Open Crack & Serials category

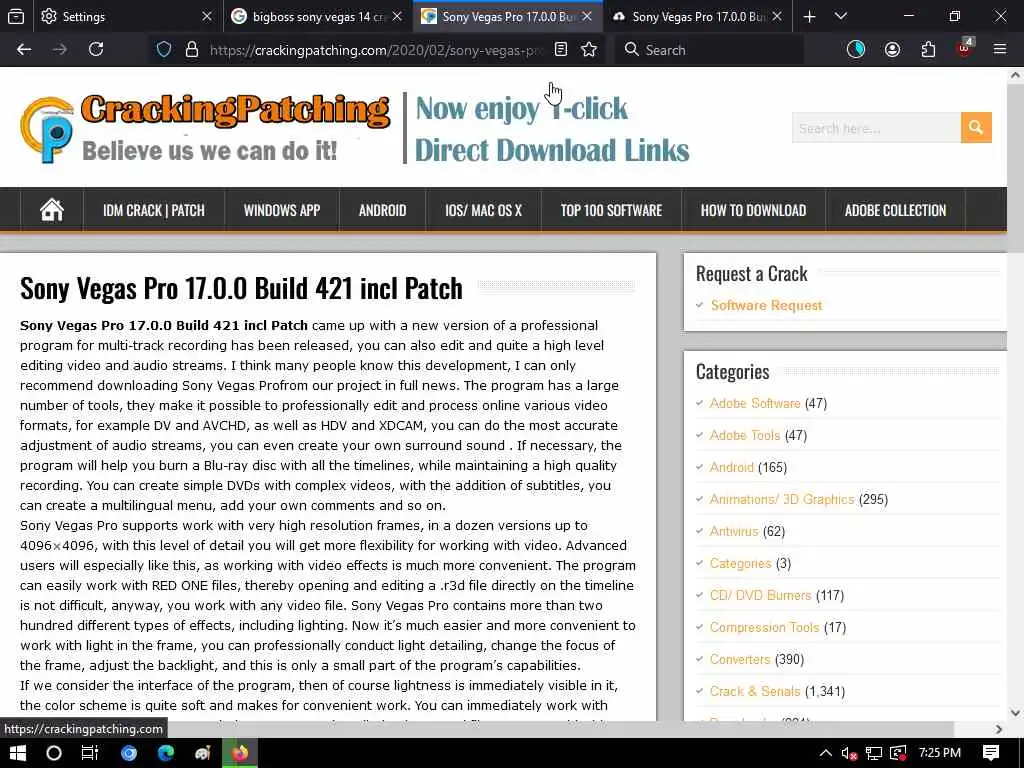755,692
